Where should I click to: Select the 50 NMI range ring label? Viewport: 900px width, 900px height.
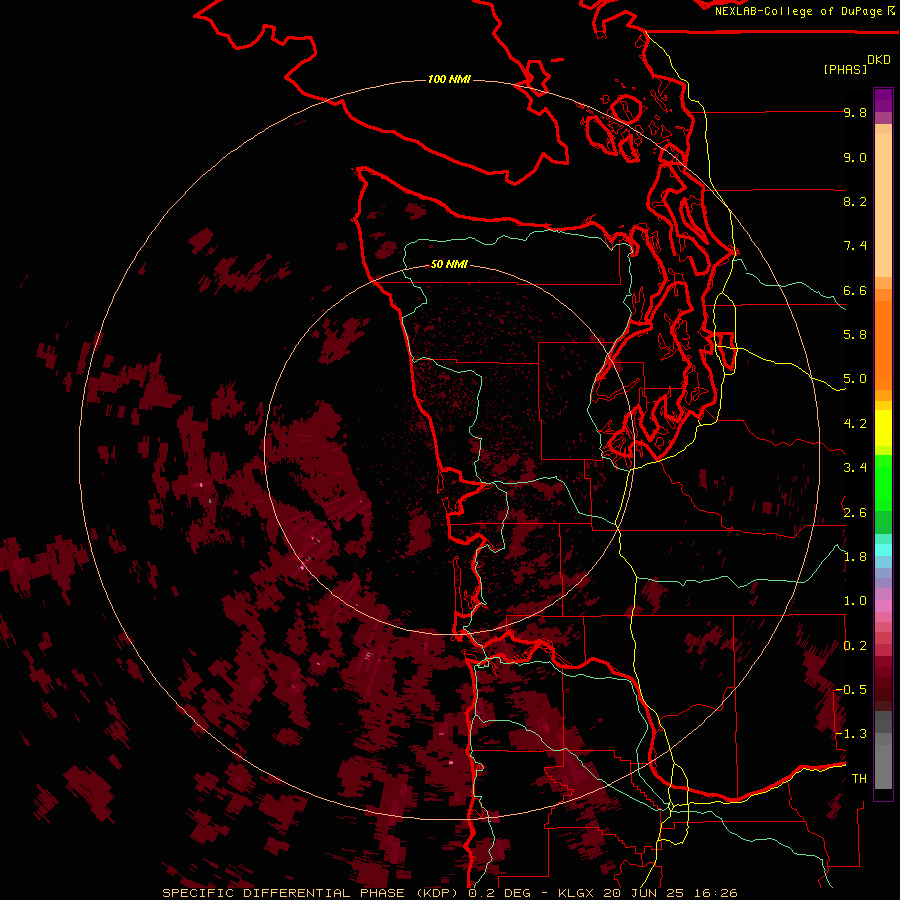[449, 264]
